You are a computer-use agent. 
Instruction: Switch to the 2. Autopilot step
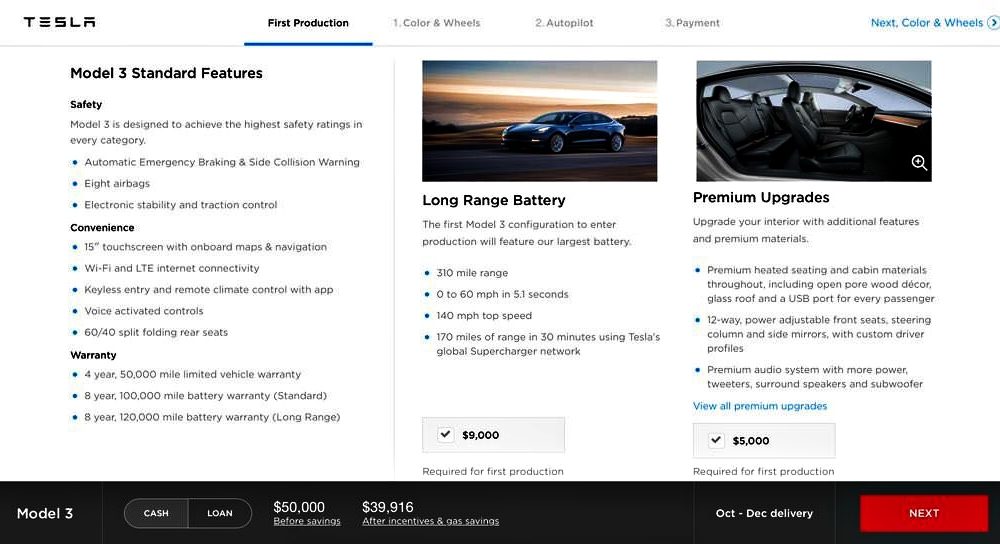(564, 23)
